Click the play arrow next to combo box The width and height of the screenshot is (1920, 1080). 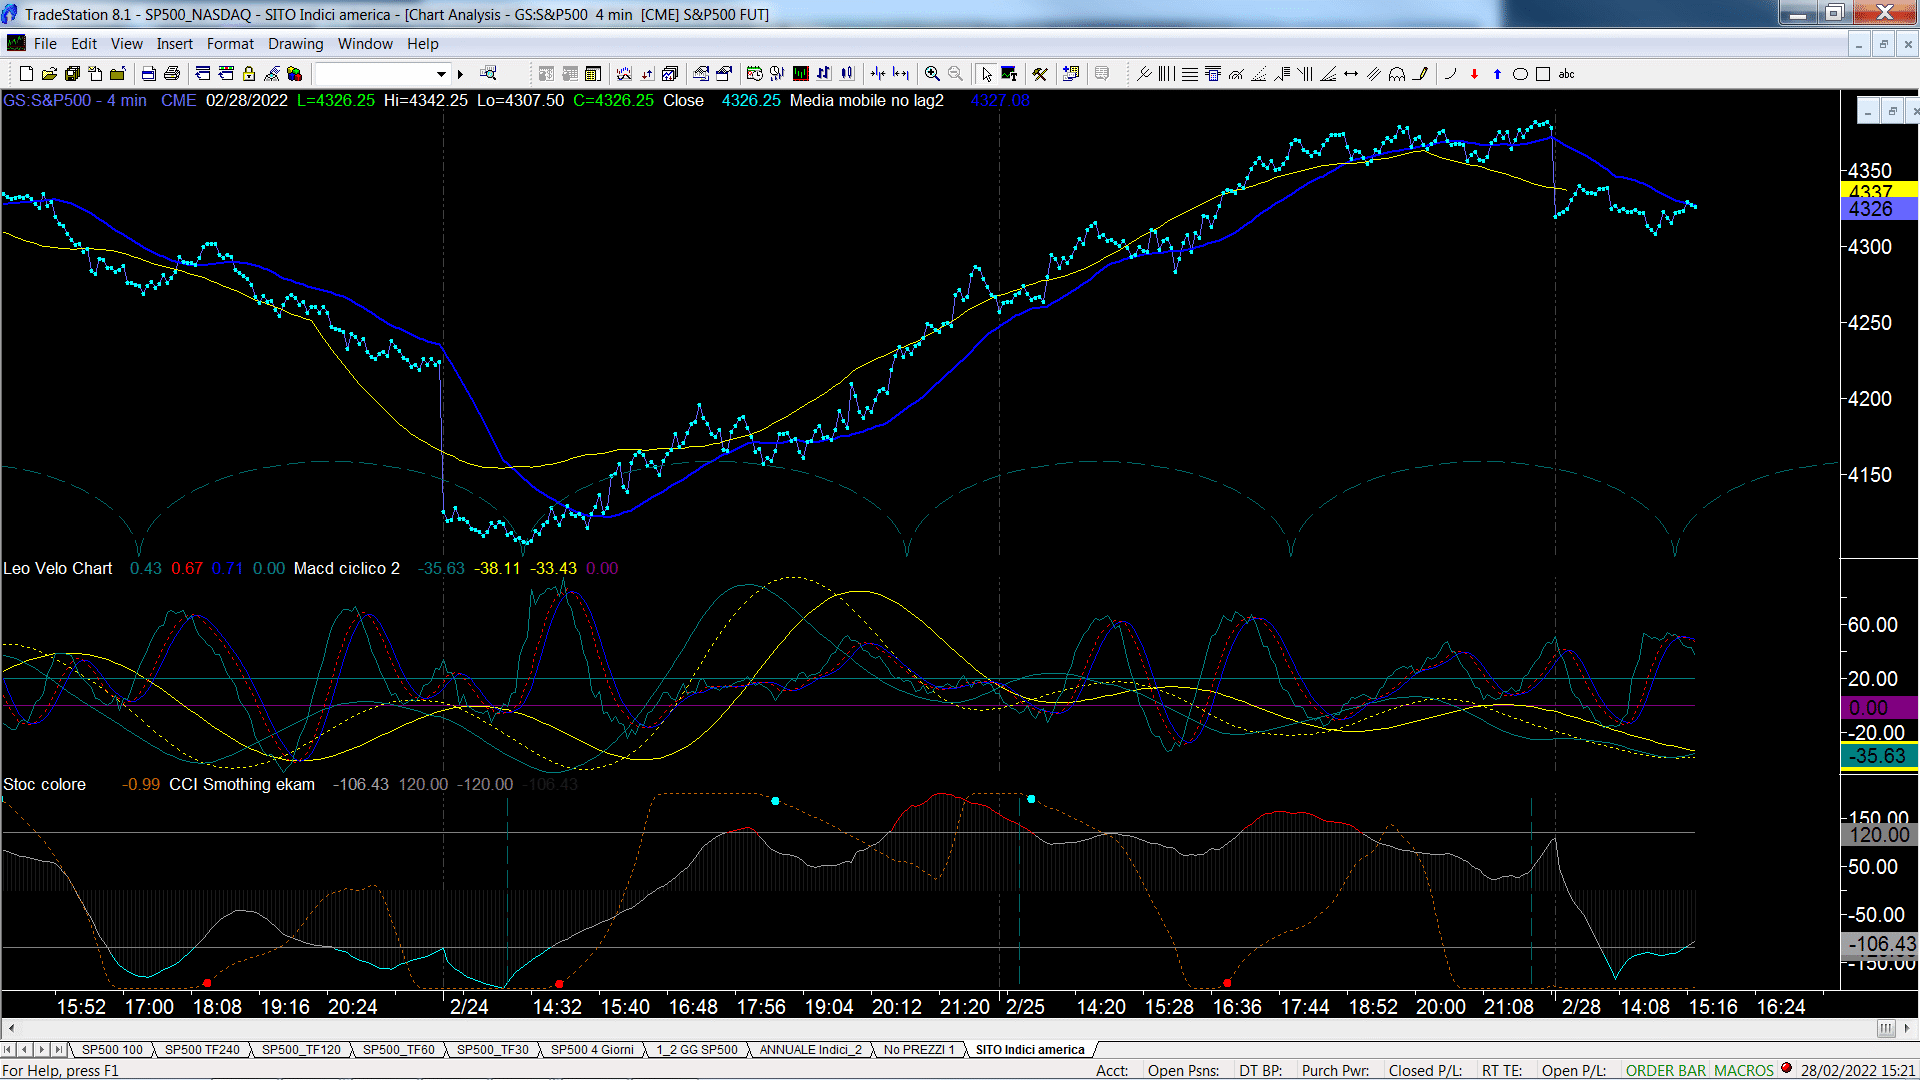coord(460,74)
